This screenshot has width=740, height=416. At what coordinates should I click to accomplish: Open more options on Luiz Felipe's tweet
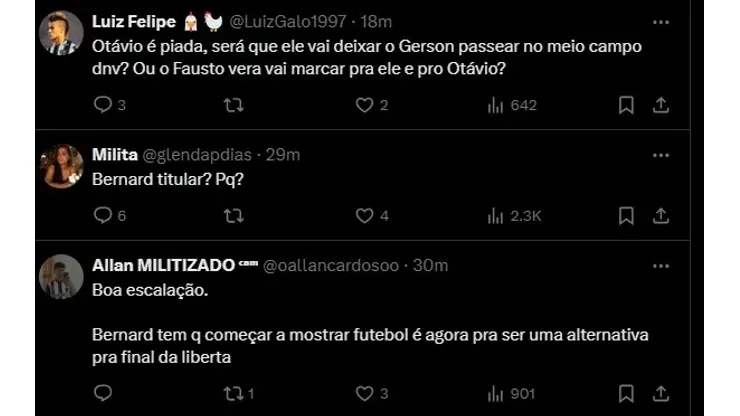click(x=661, y=21)
